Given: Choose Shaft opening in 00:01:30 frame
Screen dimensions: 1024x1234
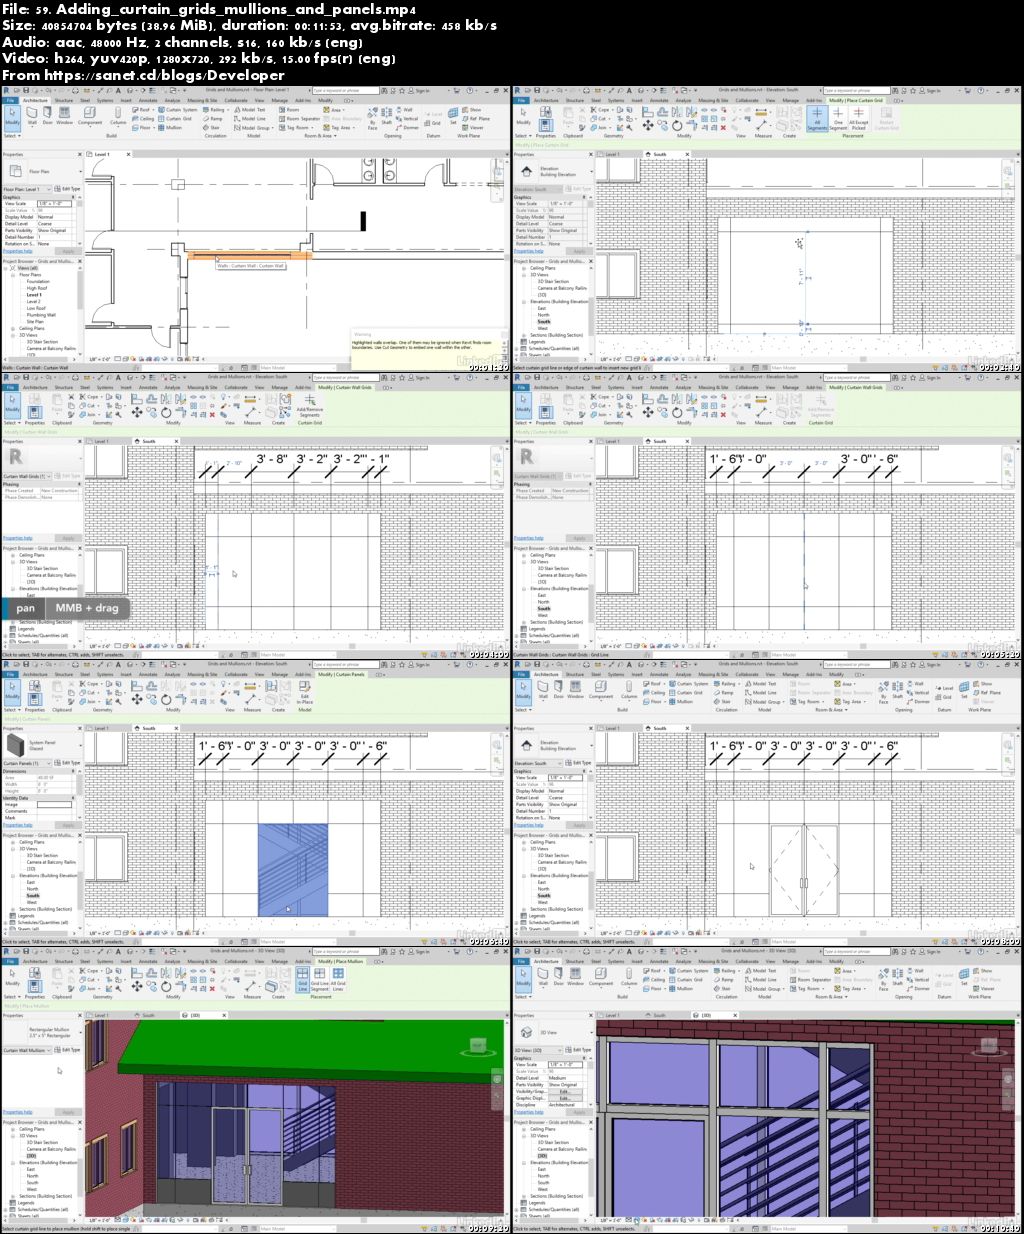Looking at the screenshot, I should [x=386, y=114].
